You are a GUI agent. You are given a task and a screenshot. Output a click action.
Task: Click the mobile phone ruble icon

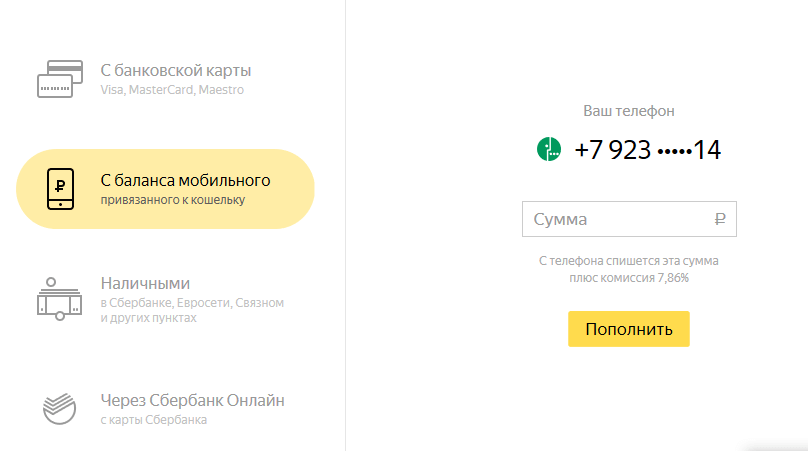click(x=60, y=189)
